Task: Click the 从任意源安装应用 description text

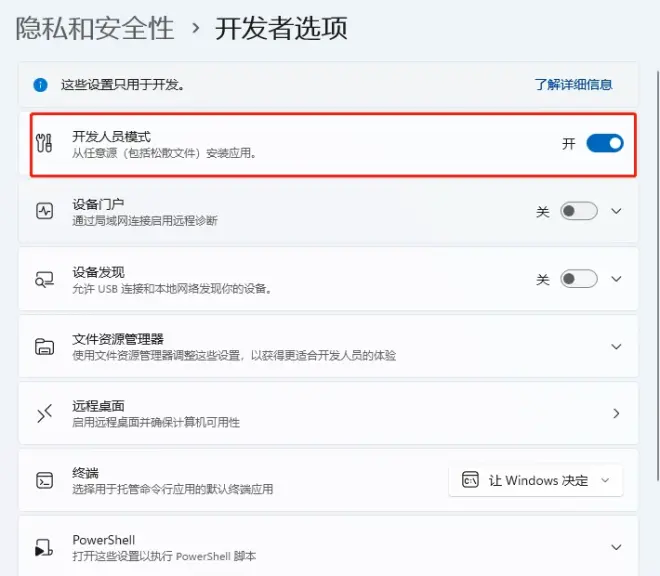Action: (x=164, y=153)
